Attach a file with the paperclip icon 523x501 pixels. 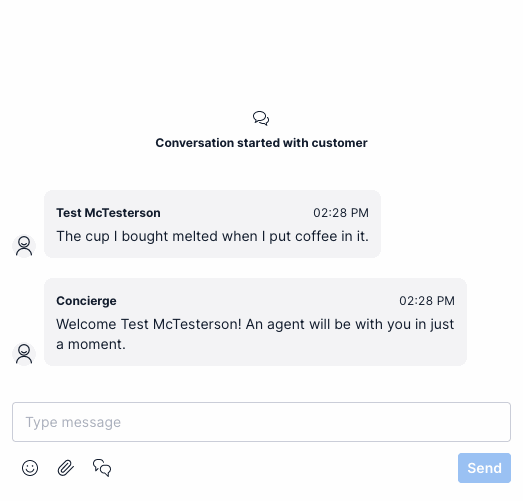[x=66, y=468]
